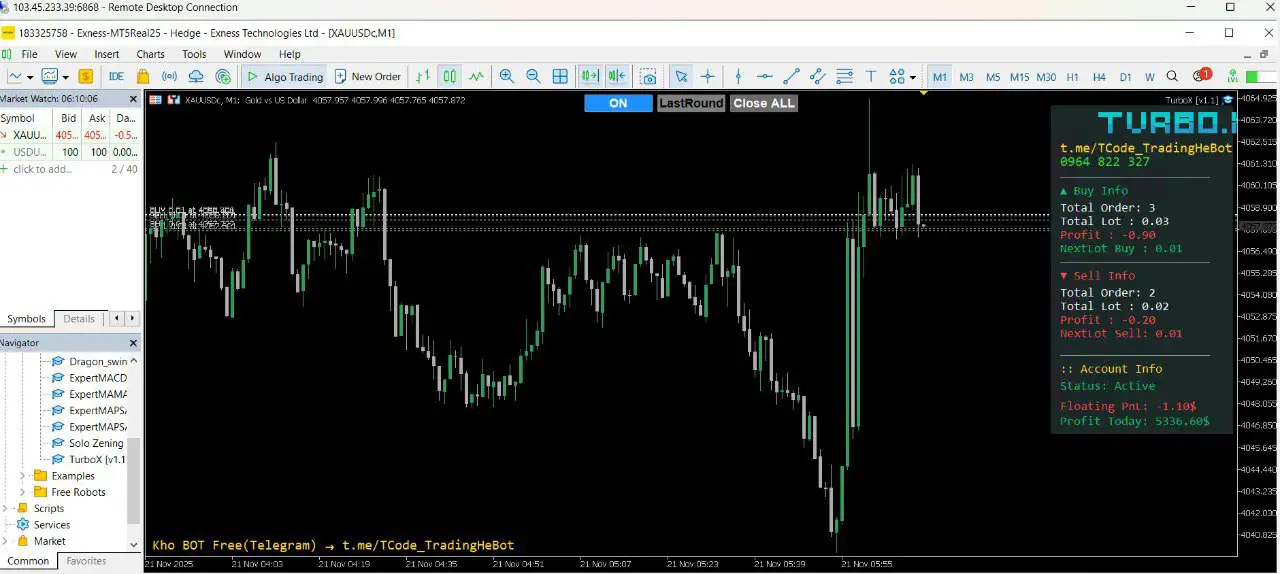Viewport: 1280px width, 574px height.
Task: Select TurboX expert in Navigator tree
Action: point(96,459)
